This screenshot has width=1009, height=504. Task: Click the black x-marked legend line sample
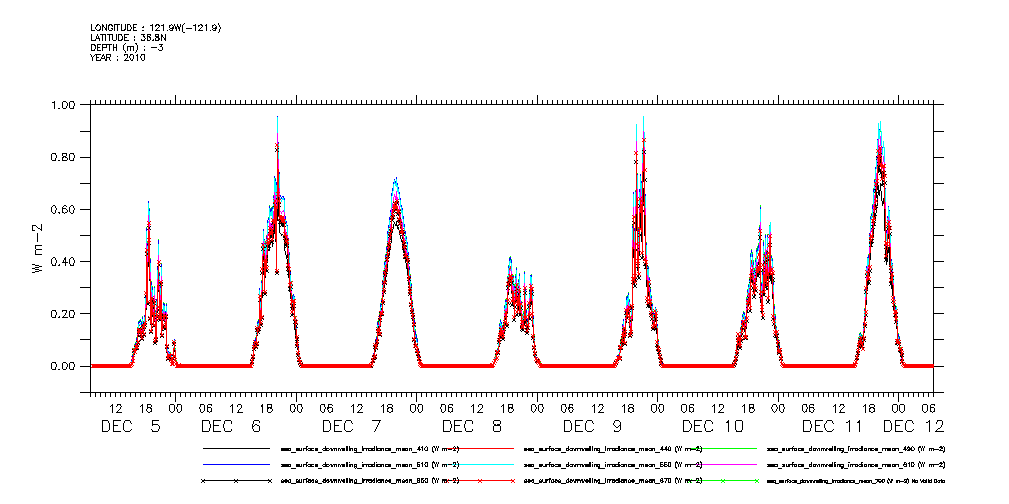point(236,480)
